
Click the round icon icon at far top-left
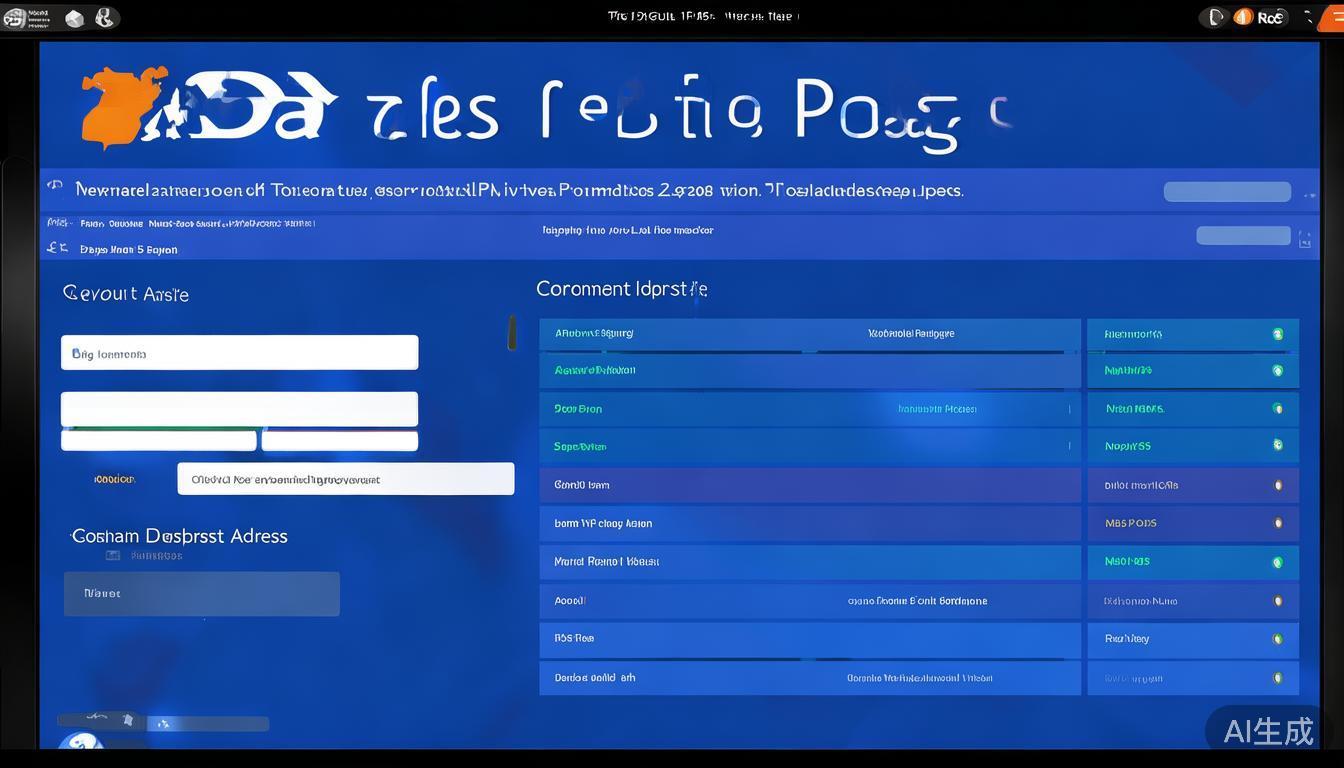pyautogui.click(x=14, y=18)
